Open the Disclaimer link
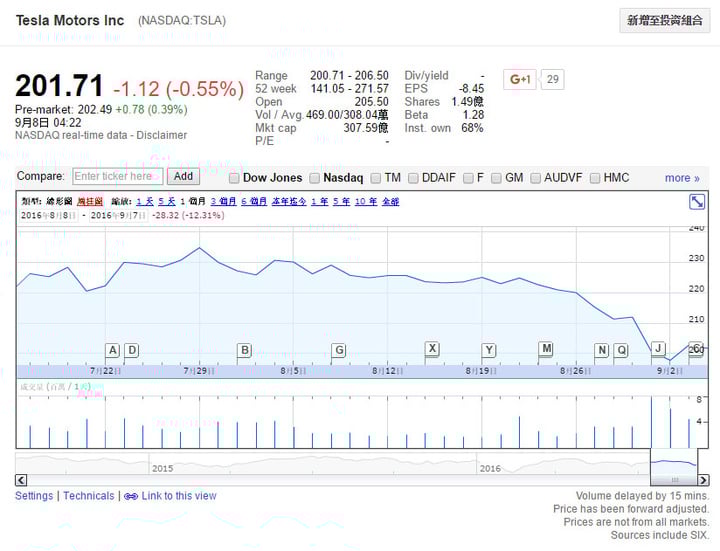This screenshot has width=720, height=551. 162,135
